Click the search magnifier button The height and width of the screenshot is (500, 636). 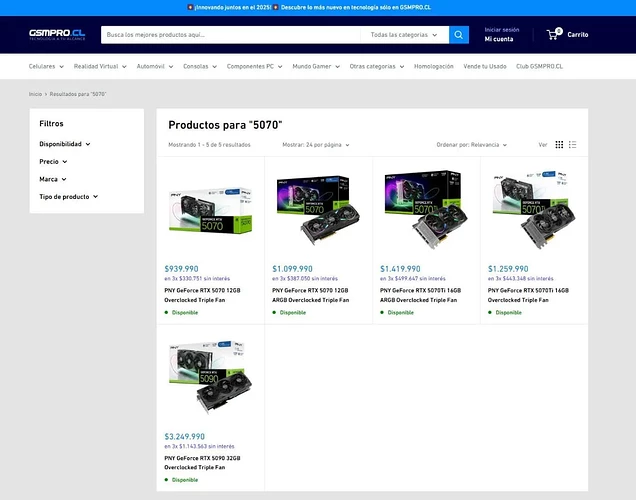[459, 35]
